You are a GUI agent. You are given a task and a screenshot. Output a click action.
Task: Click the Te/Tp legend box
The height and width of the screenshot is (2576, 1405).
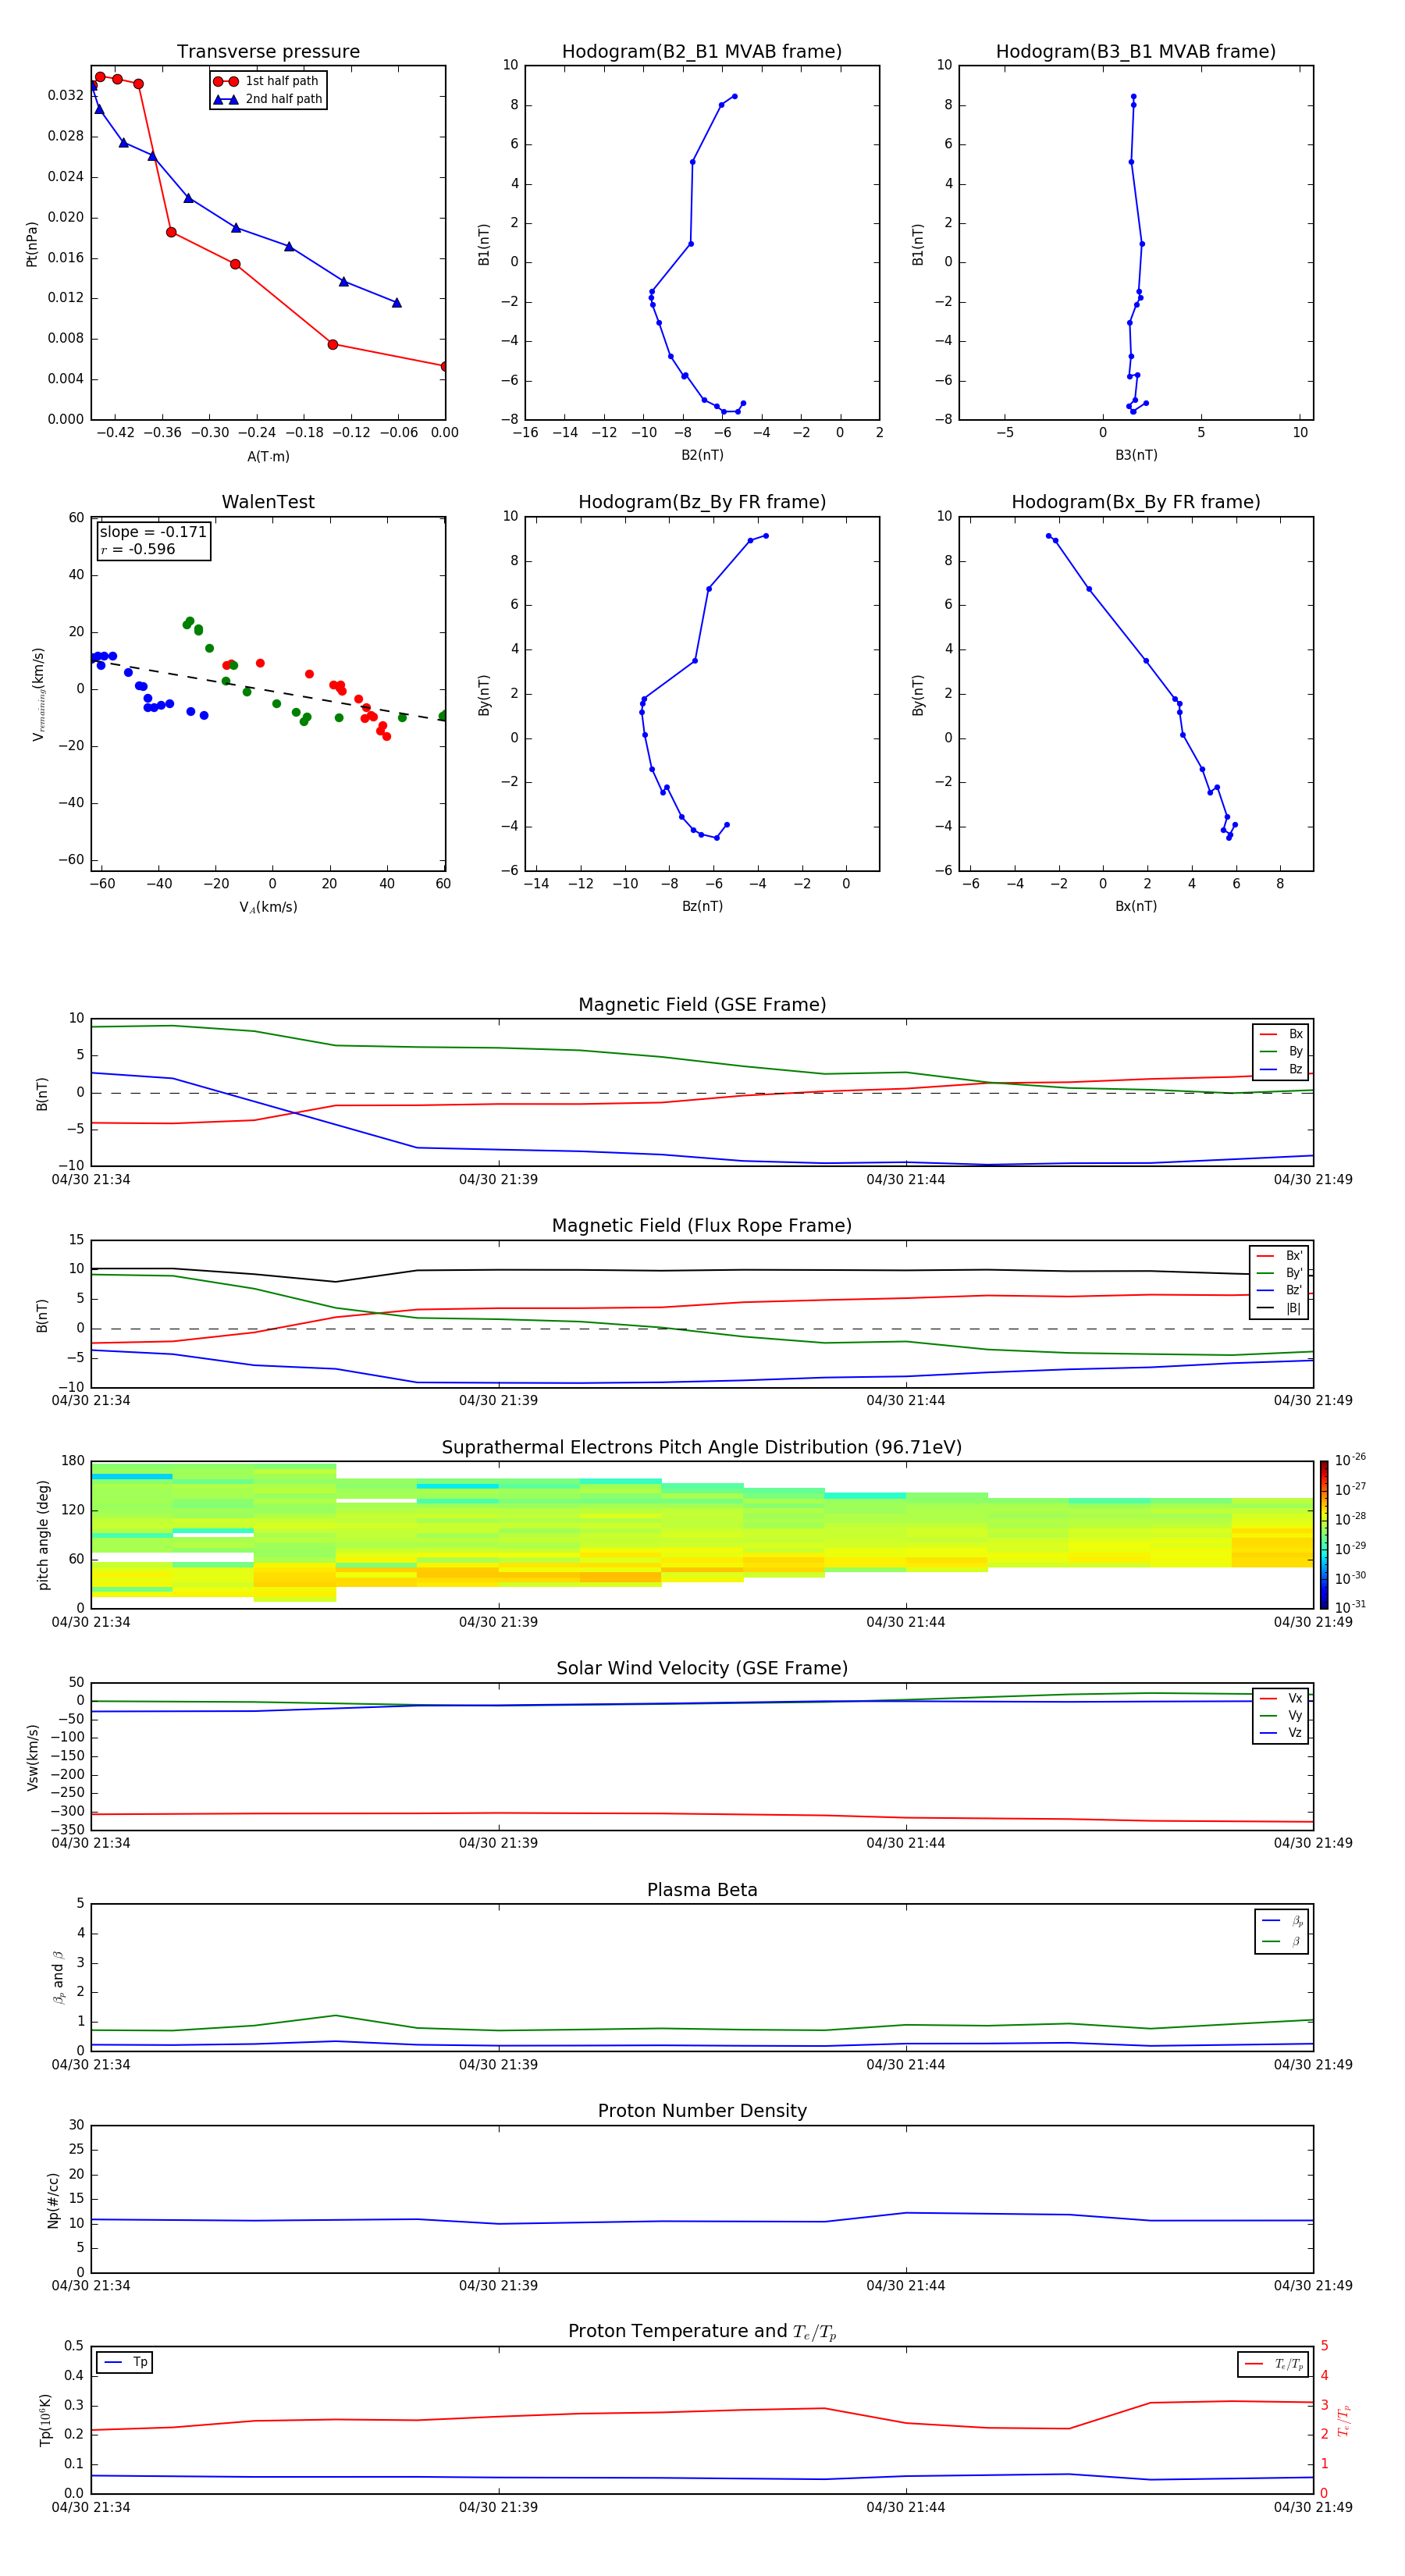pos(1273,2364)
